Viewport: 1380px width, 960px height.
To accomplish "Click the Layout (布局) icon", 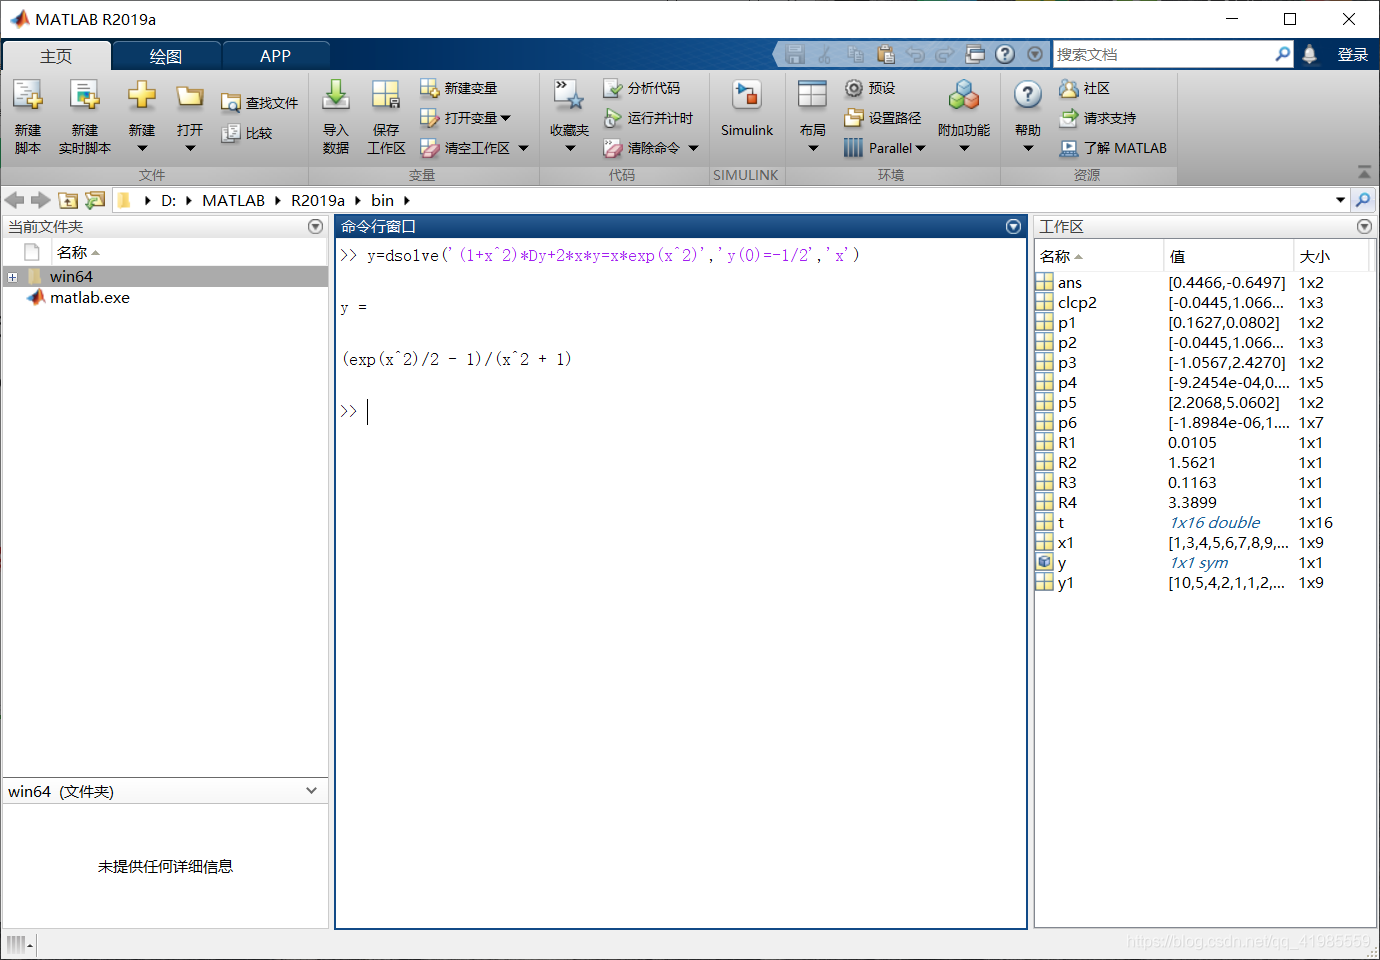I will click(x=812, y=95).
